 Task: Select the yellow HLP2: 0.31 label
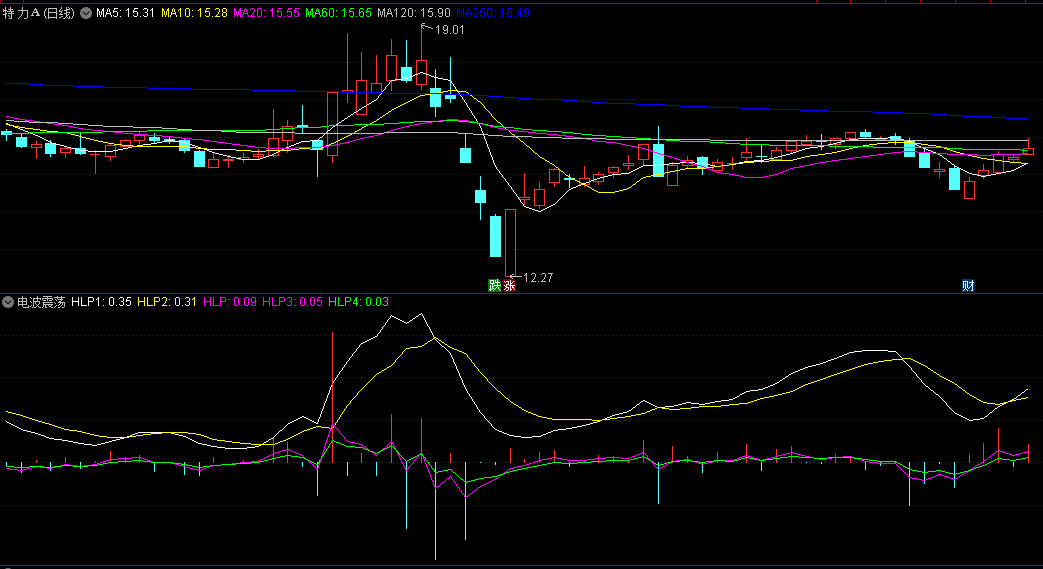tap(167, 302)
